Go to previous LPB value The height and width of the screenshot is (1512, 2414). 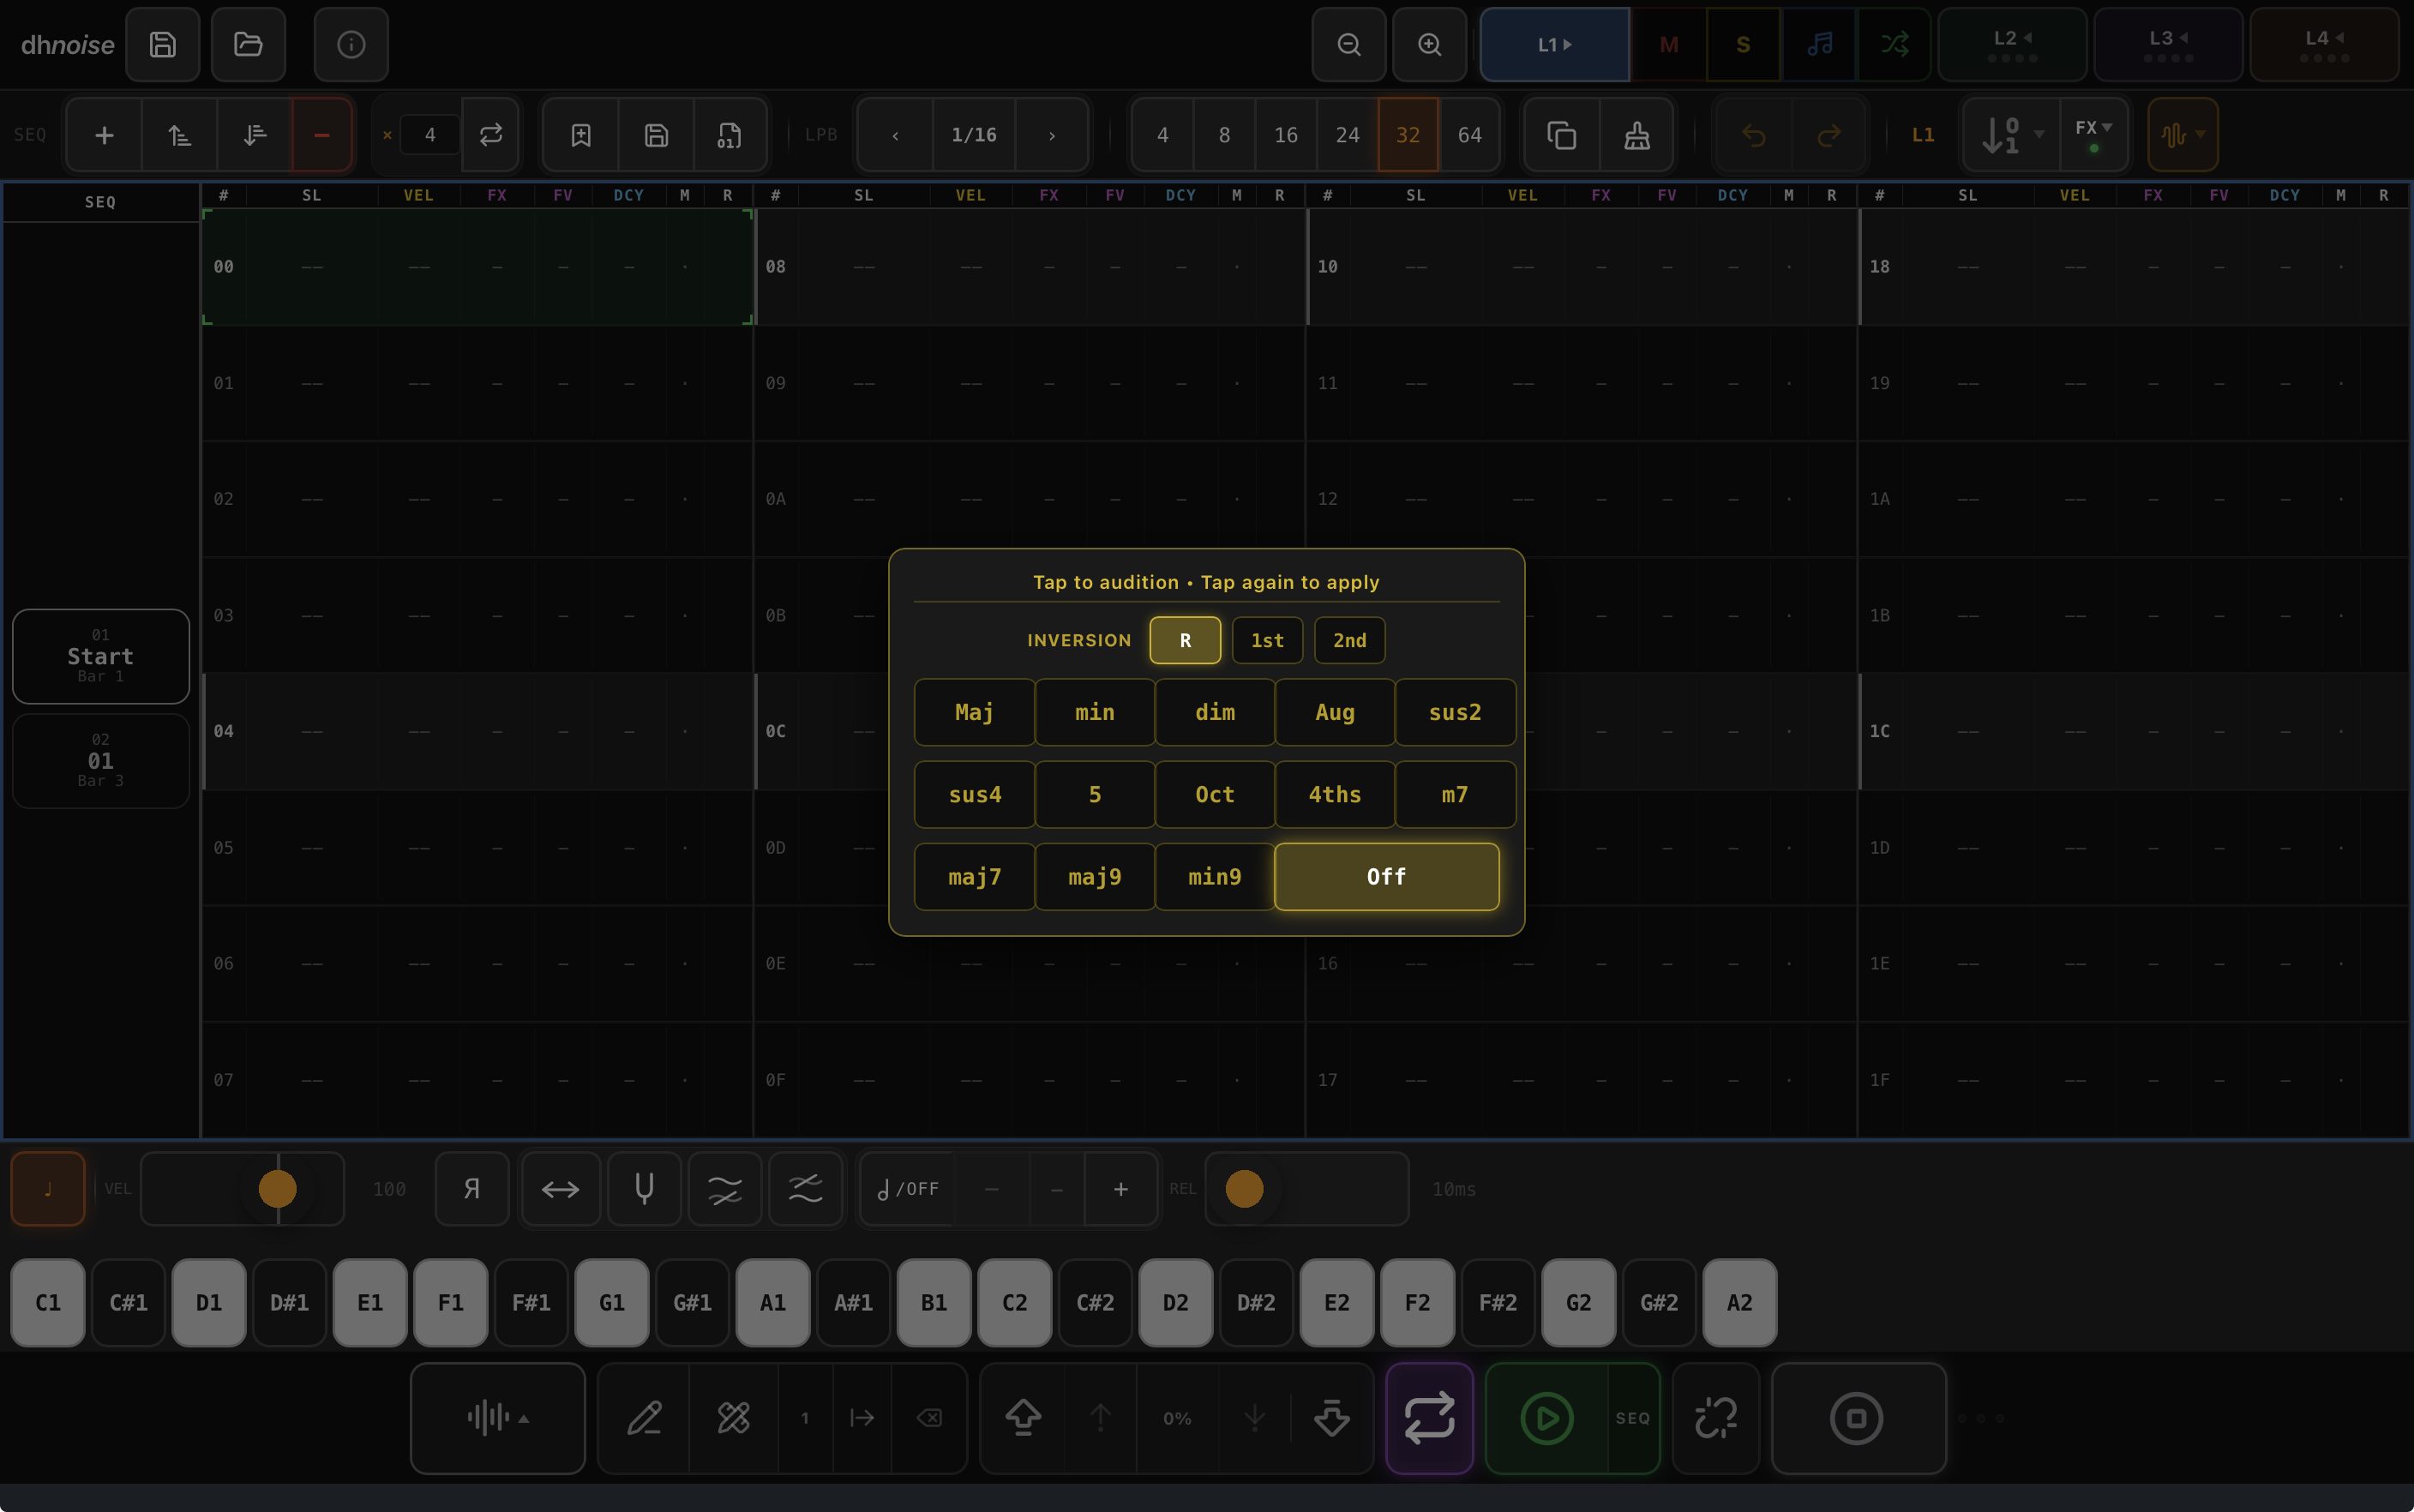[x=895, y=135]
